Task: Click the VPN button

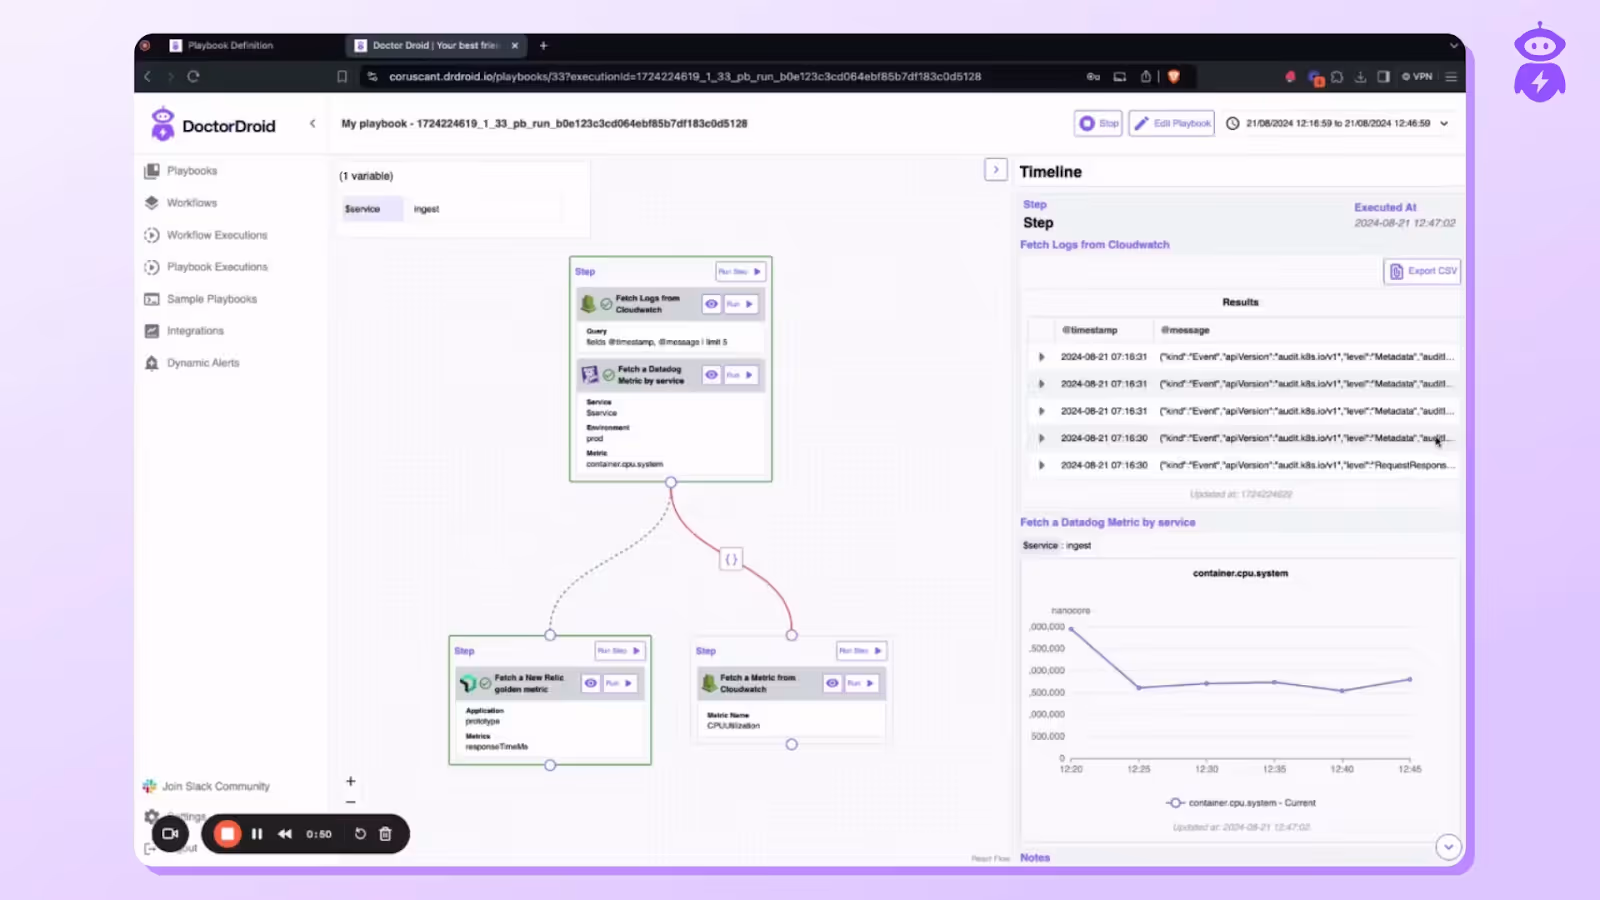Action: click(x=1417, y=76)
